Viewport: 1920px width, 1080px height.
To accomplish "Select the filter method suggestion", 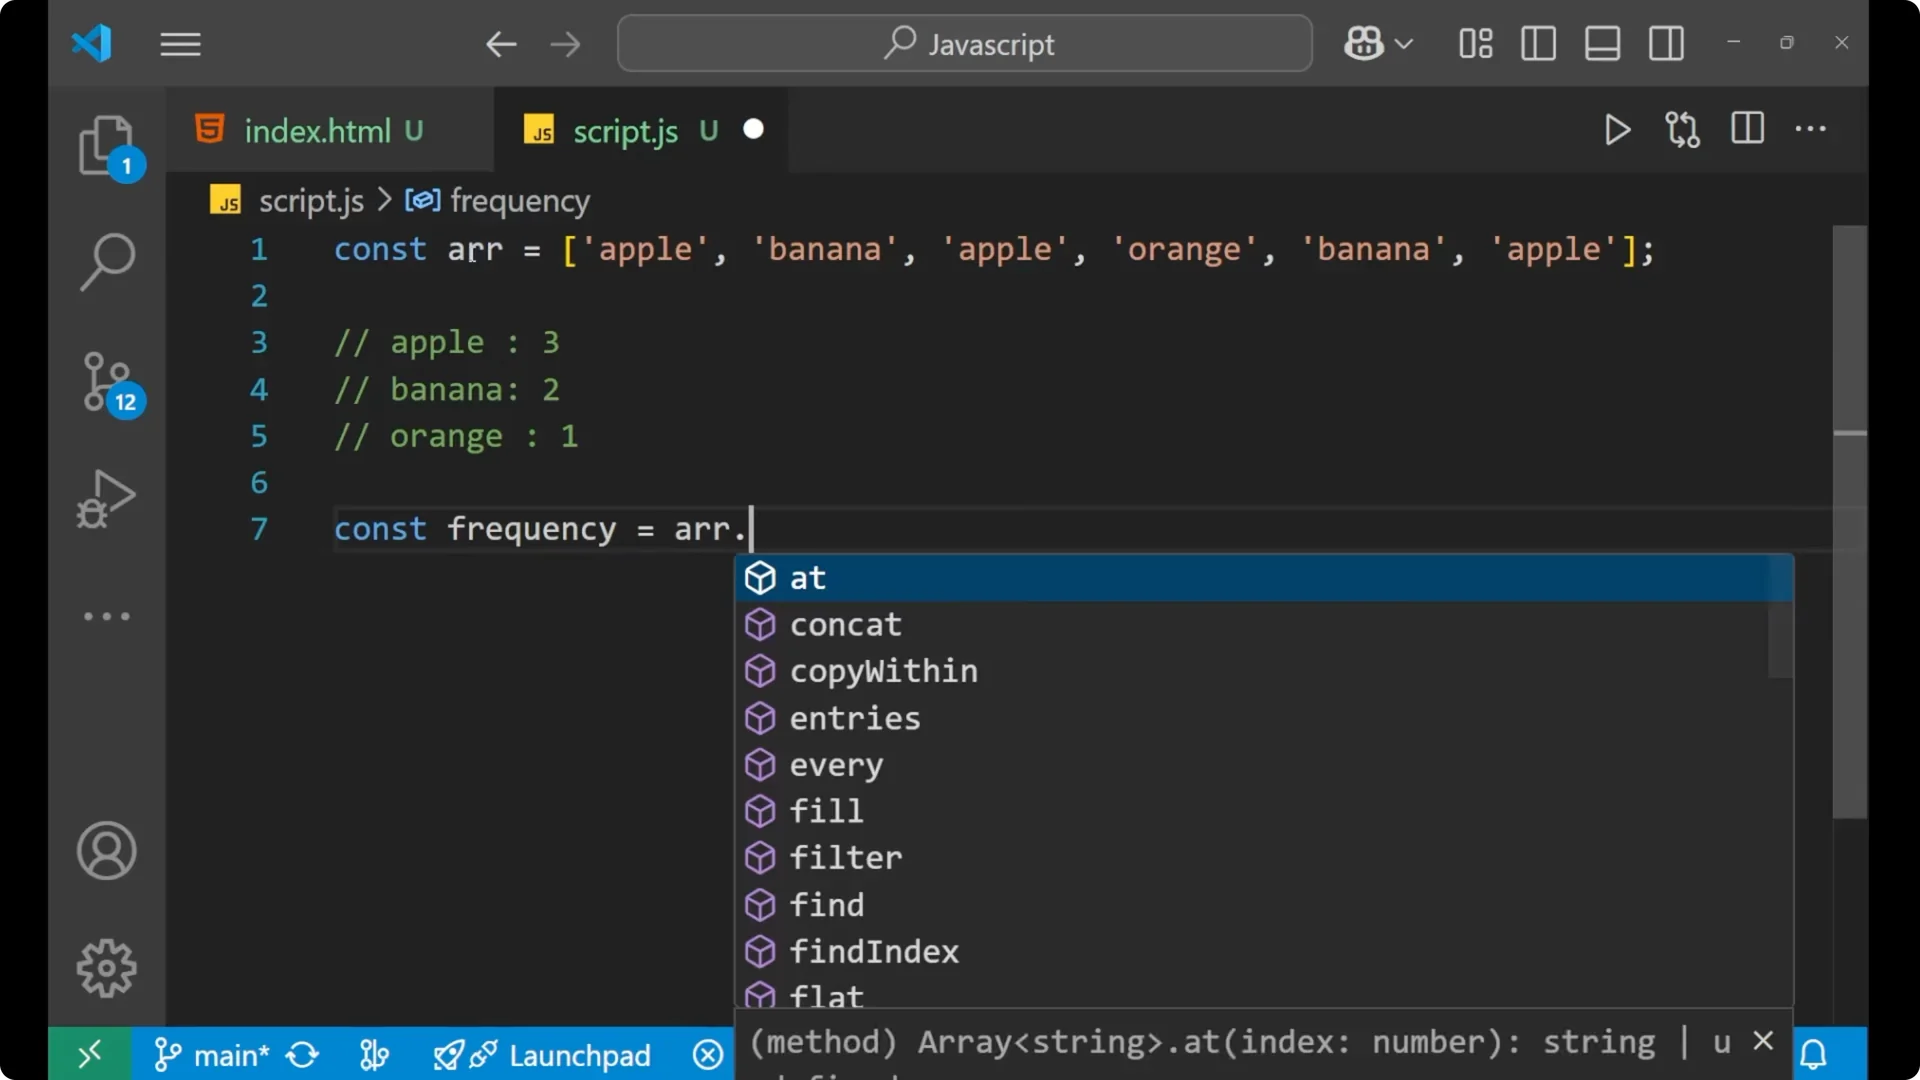I will click(x=845, y=857).
